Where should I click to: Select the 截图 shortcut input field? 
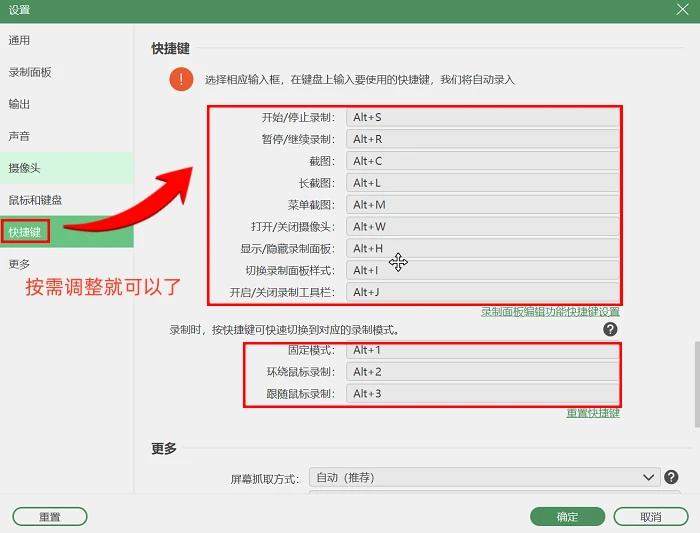(x=483, y=161)
